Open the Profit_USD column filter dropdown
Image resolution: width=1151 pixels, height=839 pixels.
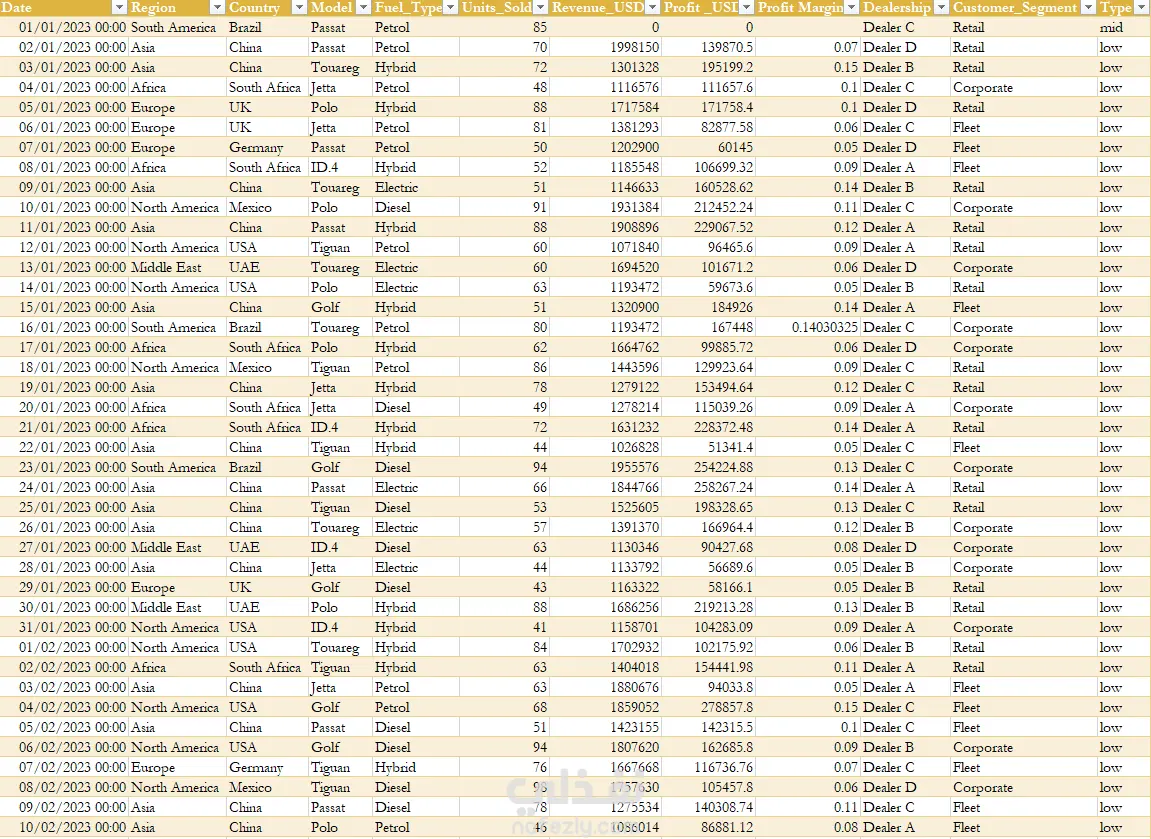746,7
